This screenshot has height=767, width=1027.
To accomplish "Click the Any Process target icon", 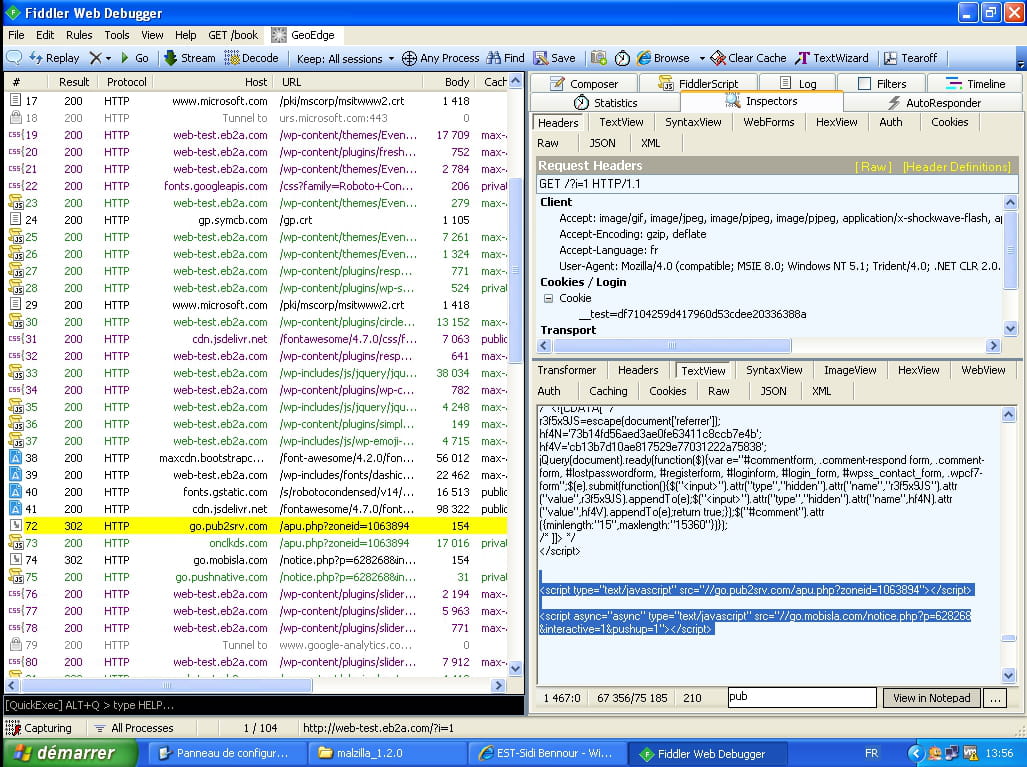I will tap(409, 58).
